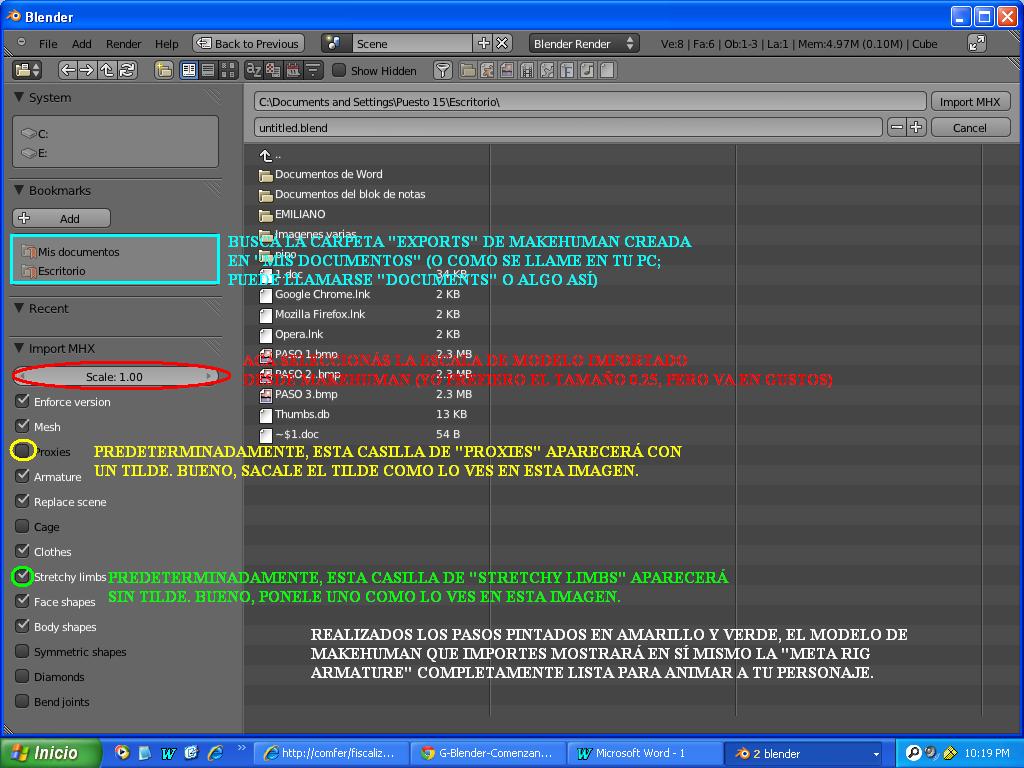Collapse the Import MHX panel

pos(19,348)
